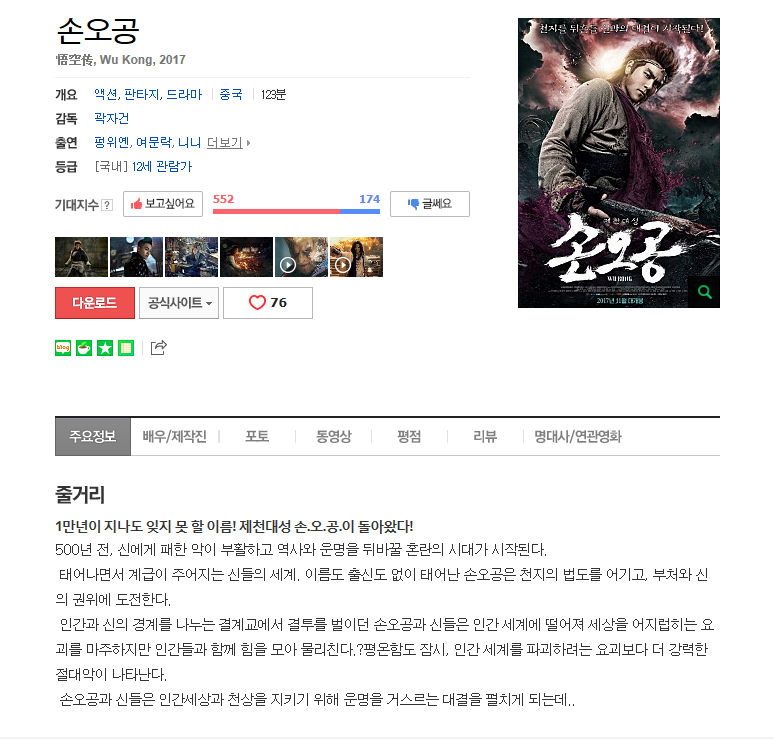Click the green star bookmark icon
This screenshot has height=739, width=774.
[105, 348]
